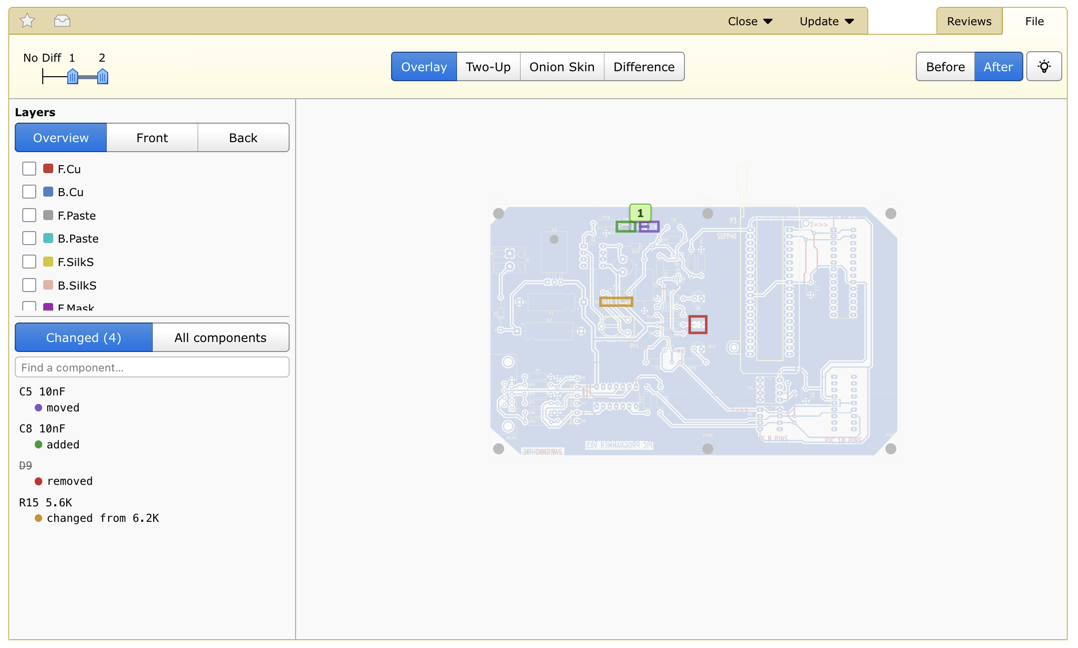Show All components list
The width and height of the screenshot is (1078, 648).
pos(220,337)
